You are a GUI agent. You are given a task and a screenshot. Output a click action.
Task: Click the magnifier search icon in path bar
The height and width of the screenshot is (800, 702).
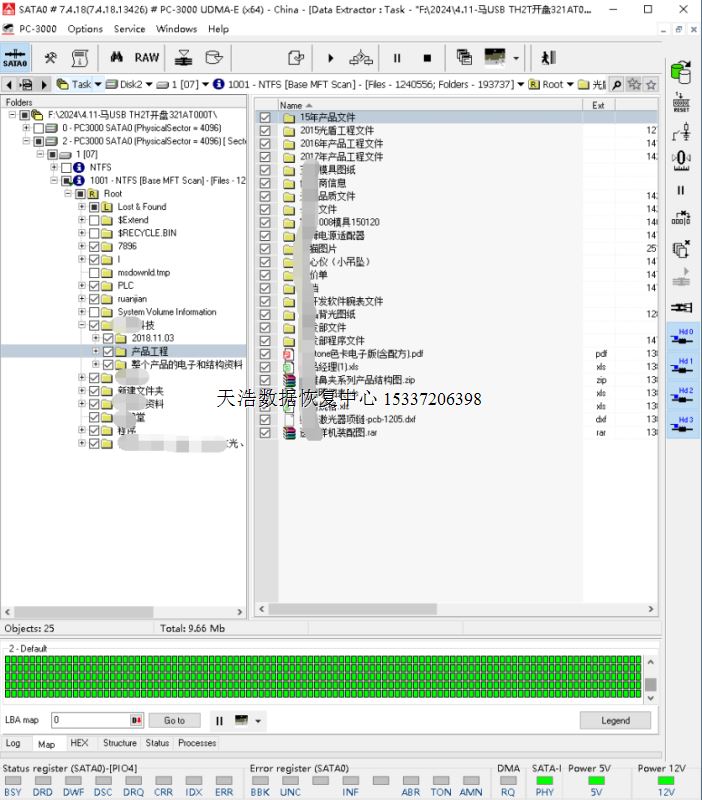pyautogui.click(x=617, y=85)
